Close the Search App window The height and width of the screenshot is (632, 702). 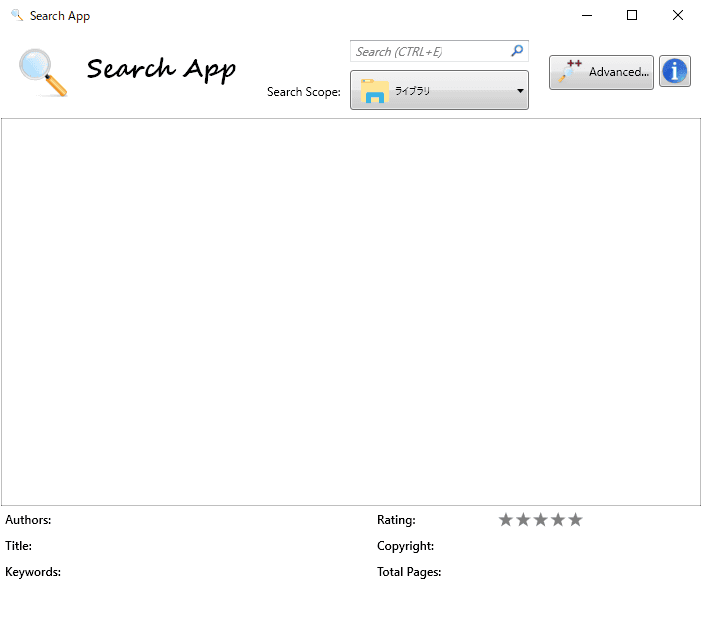[x=678, y=16]
